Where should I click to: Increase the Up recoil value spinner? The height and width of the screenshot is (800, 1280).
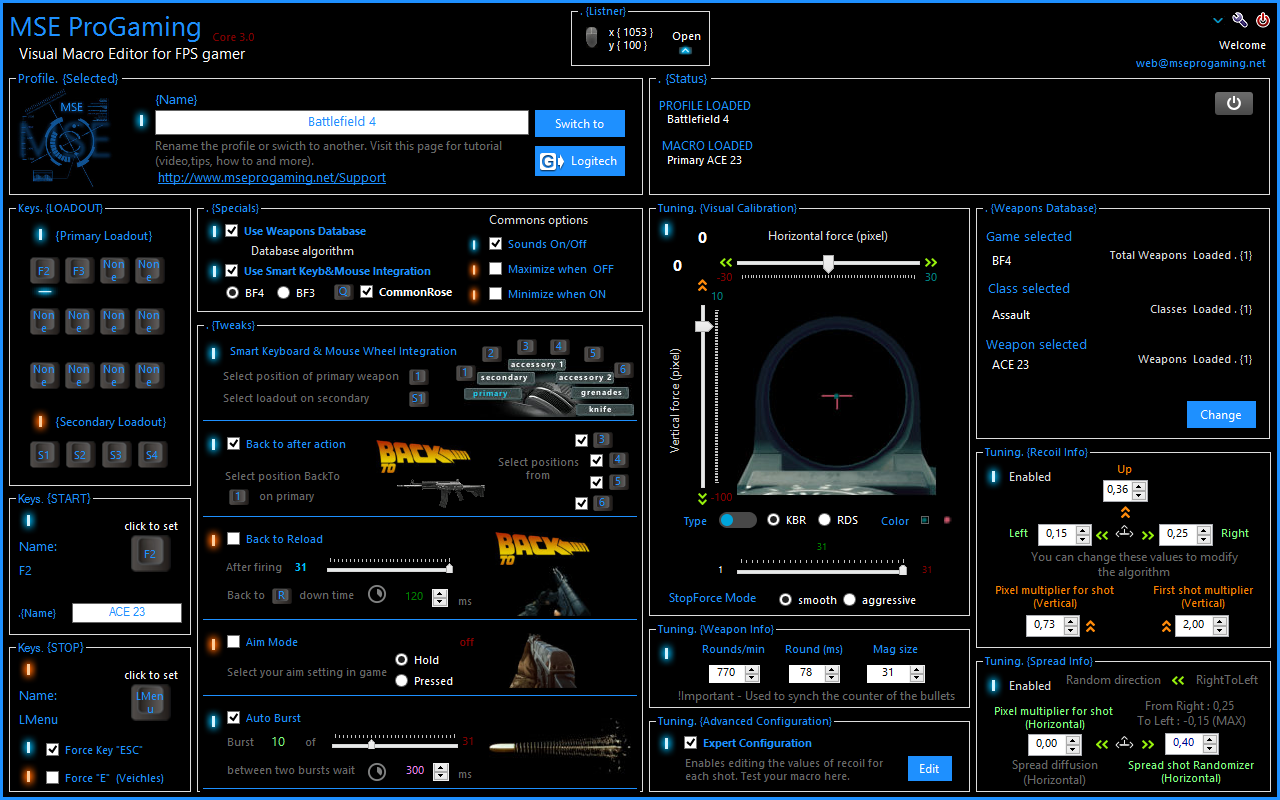click(x=1140, y=486)
